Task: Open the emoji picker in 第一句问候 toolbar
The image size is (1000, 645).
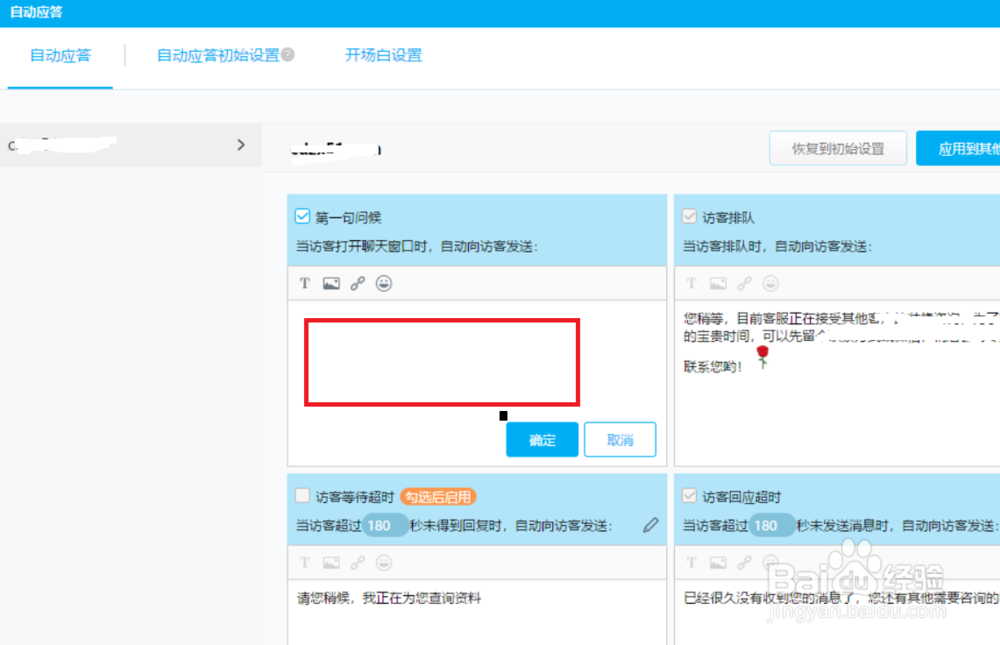Action: pos(384,283)
